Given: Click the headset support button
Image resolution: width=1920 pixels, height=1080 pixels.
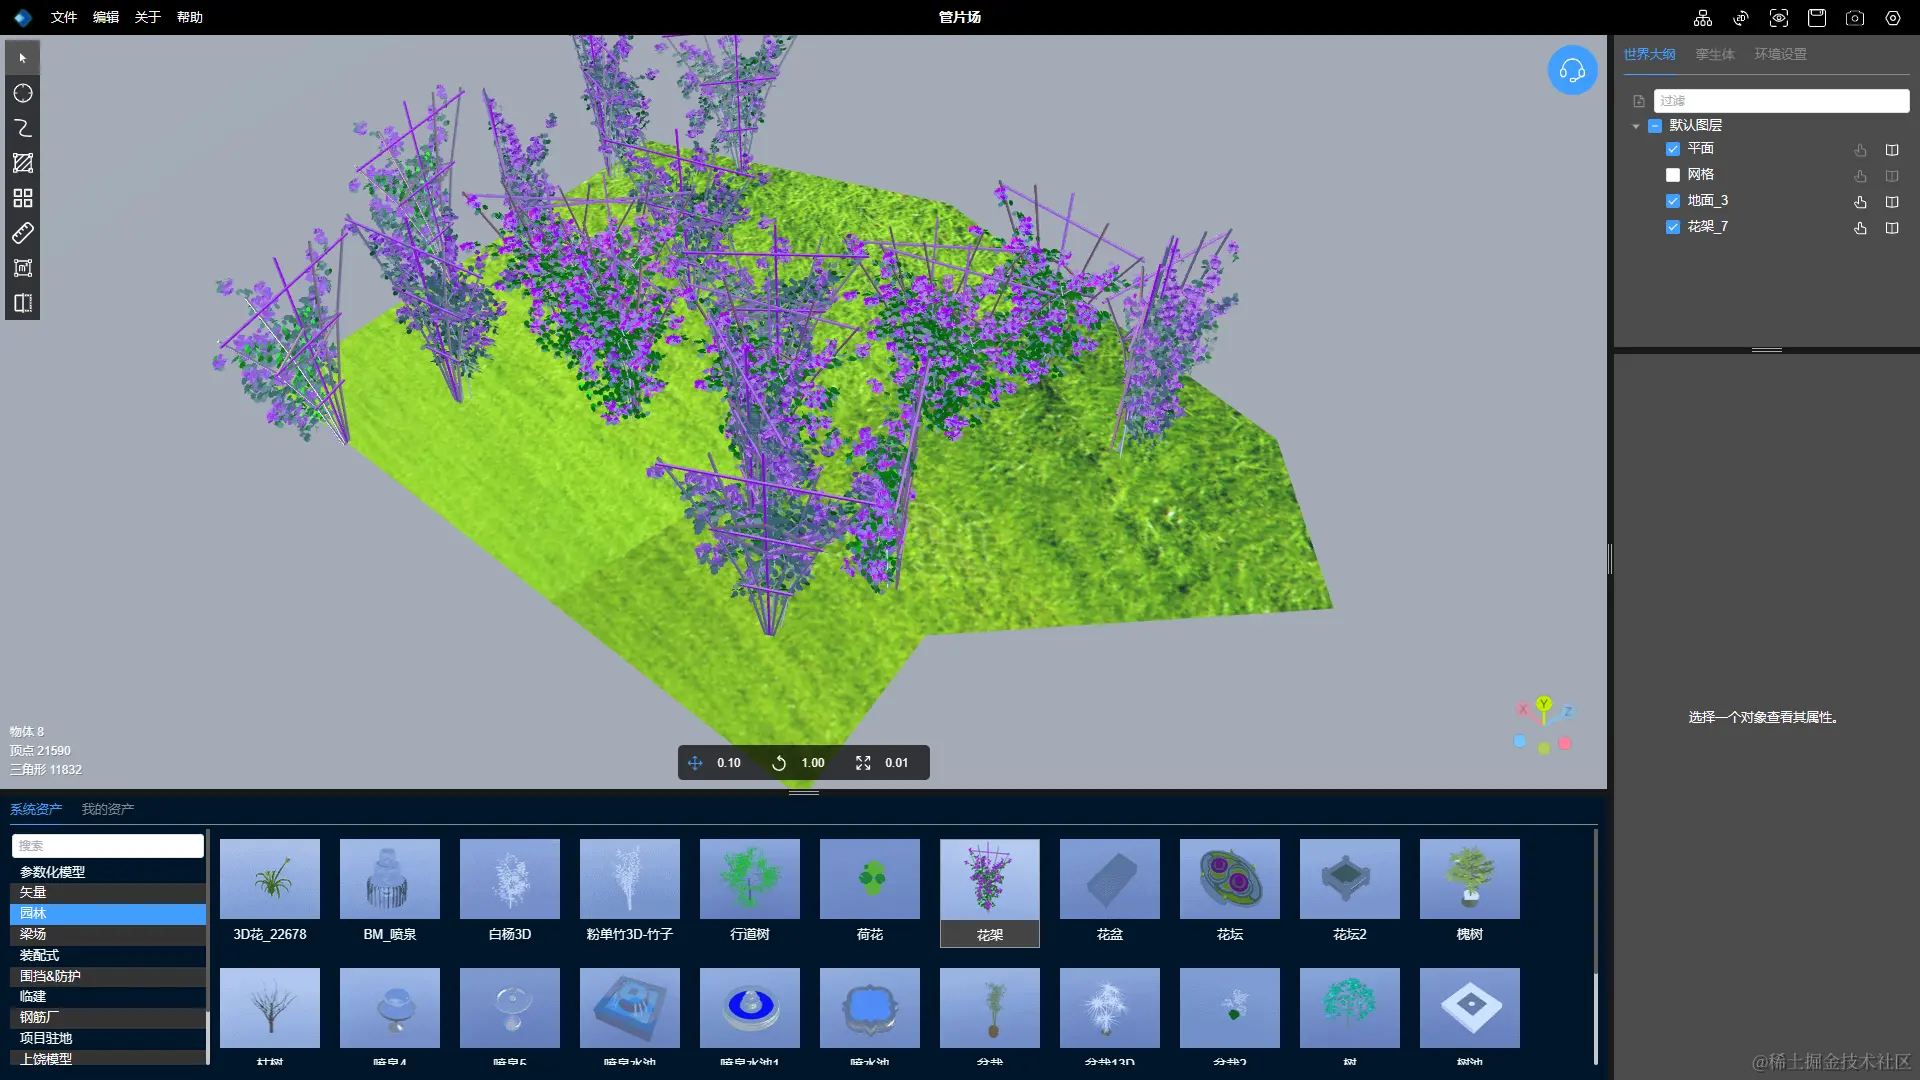Looking at the screenshot, I should pyautogui.click(x=1572, y=70).
